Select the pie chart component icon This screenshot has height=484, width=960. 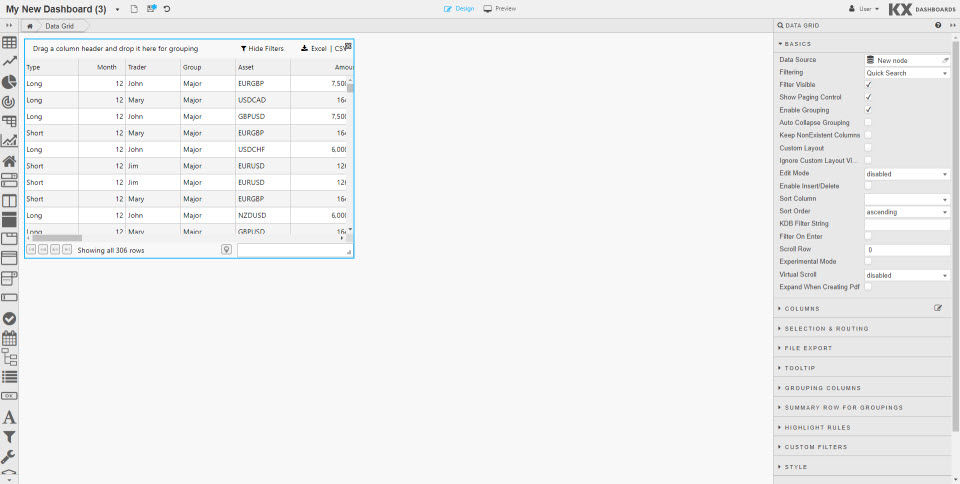click(x=9, y=82)
